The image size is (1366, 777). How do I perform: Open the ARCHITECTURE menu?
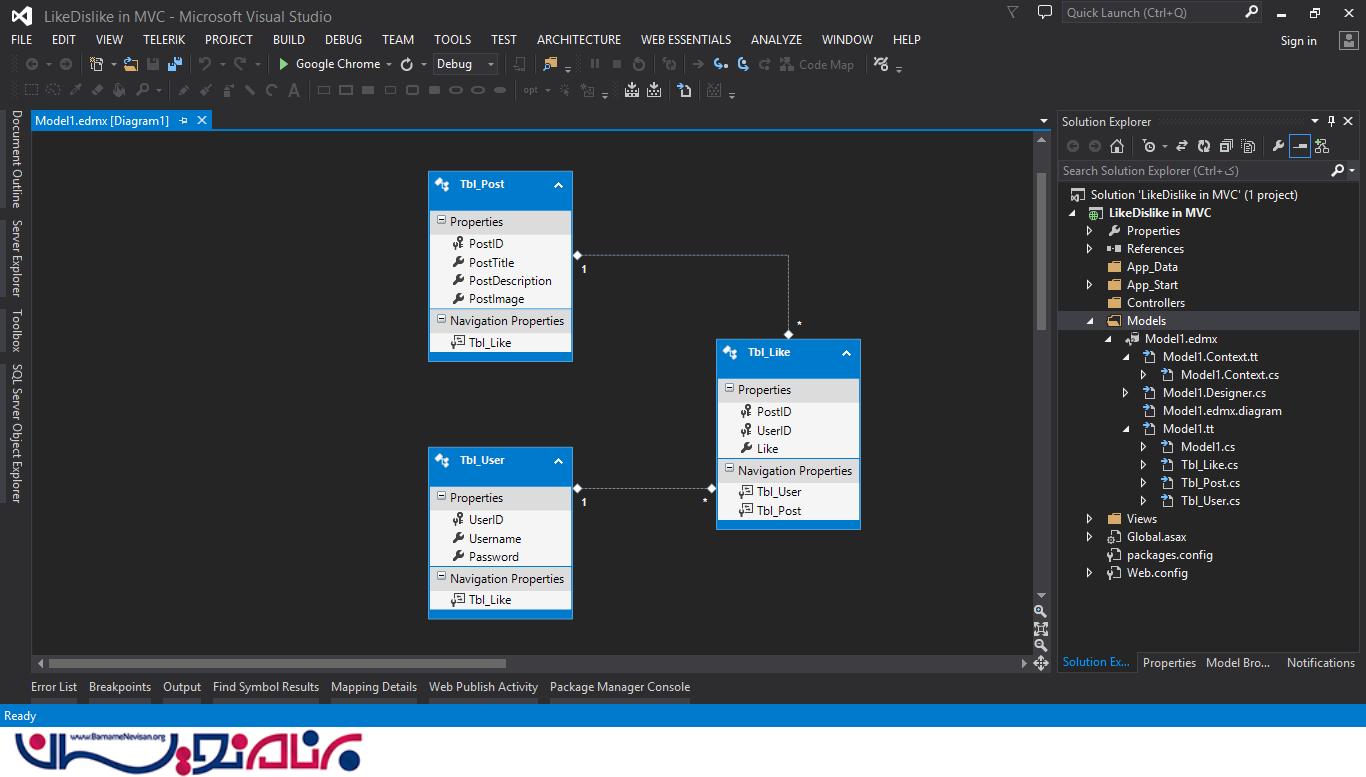(x=578, y=40)
